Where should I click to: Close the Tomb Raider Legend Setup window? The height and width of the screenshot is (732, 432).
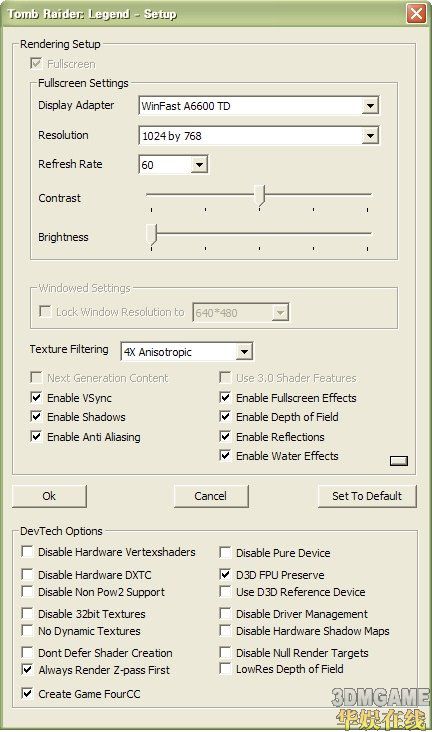tap(416, 13)
